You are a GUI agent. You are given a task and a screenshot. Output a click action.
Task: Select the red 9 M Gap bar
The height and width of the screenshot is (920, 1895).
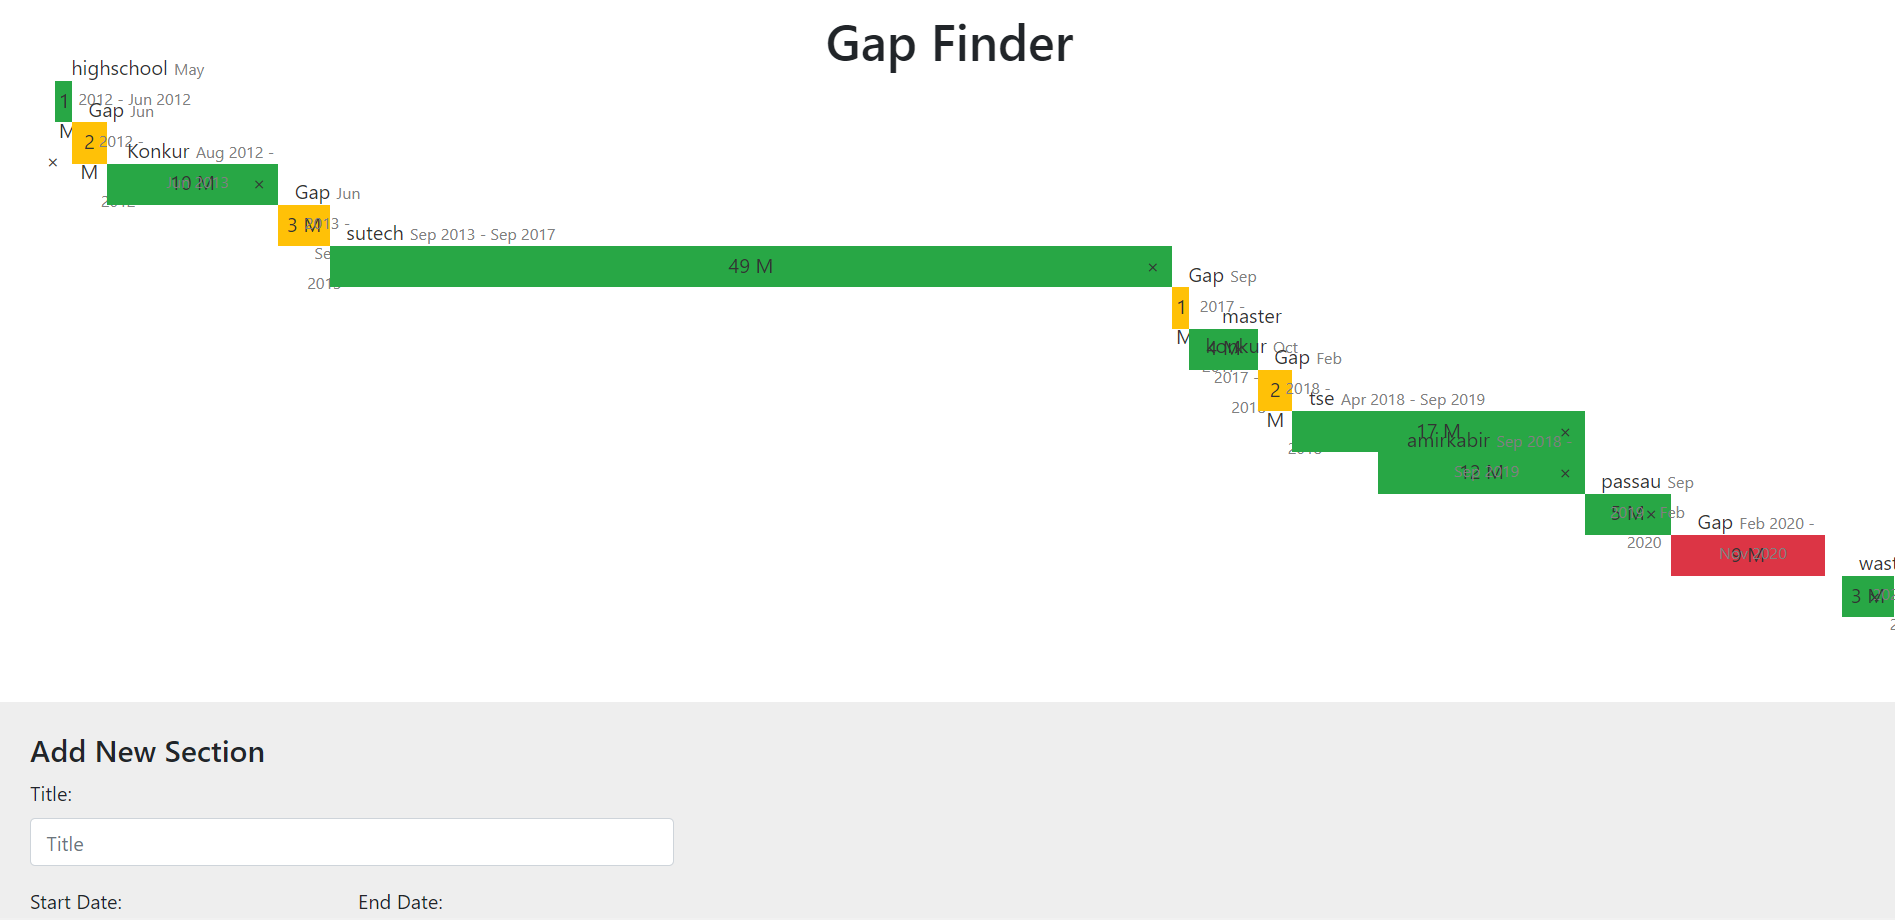point(1747,555)
